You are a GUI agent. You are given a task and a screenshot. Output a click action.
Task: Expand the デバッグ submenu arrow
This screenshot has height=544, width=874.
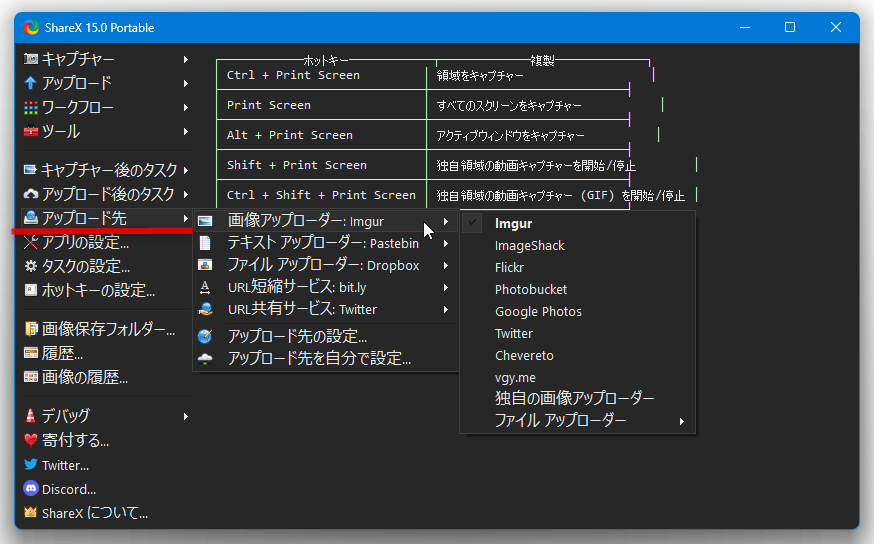pyautogui.click(x=186, y=416)
